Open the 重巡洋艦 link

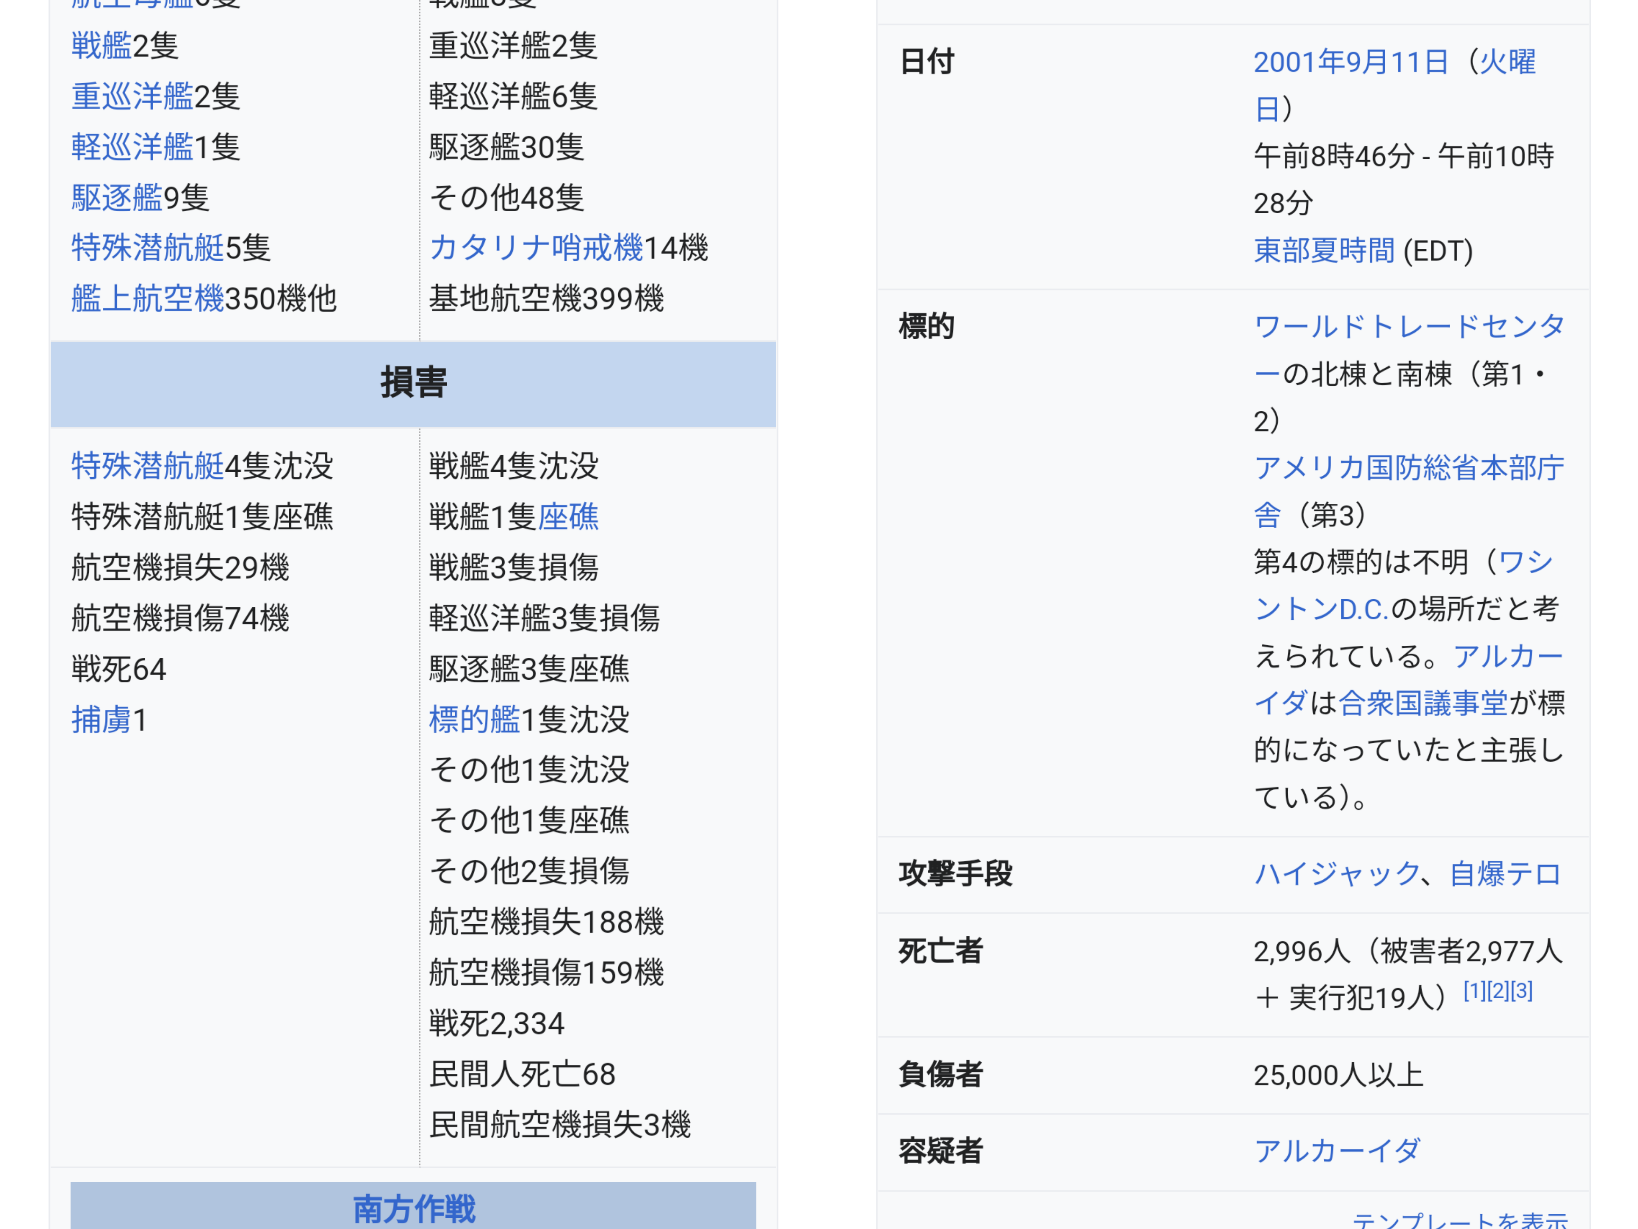pos(132,97)
